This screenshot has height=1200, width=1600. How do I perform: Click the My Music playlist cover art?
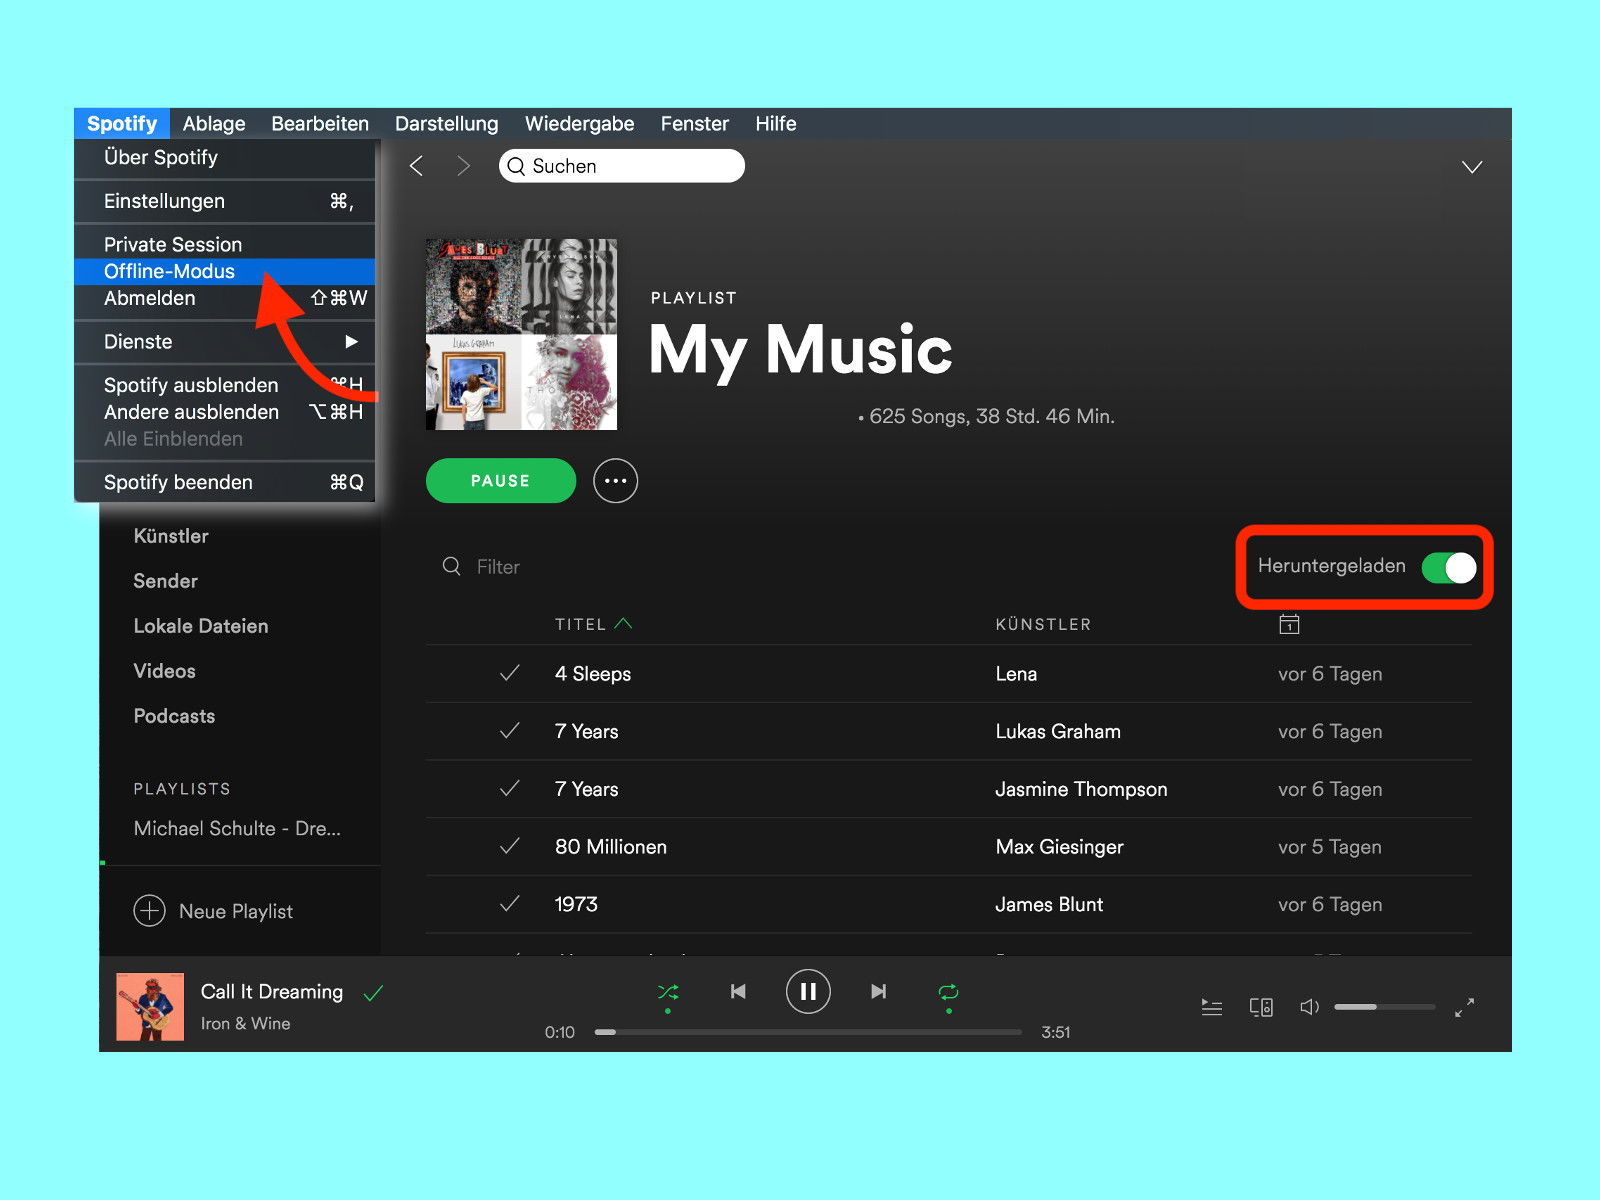521,334
